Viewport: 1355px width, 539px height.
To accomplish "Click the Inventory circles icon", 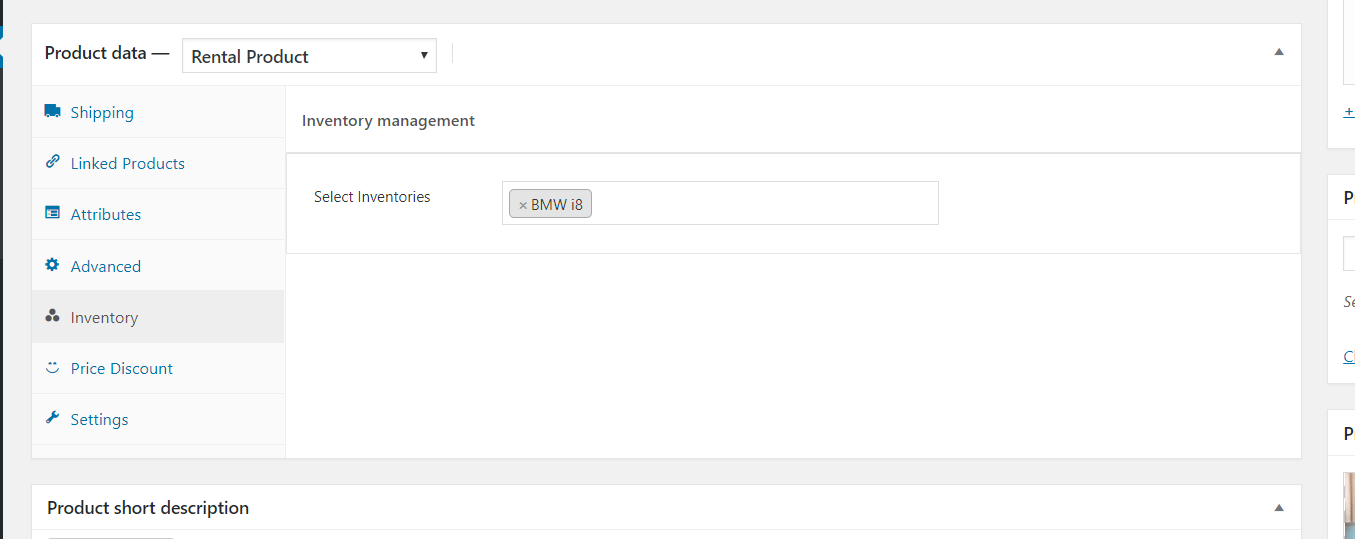I will point(53,316).
